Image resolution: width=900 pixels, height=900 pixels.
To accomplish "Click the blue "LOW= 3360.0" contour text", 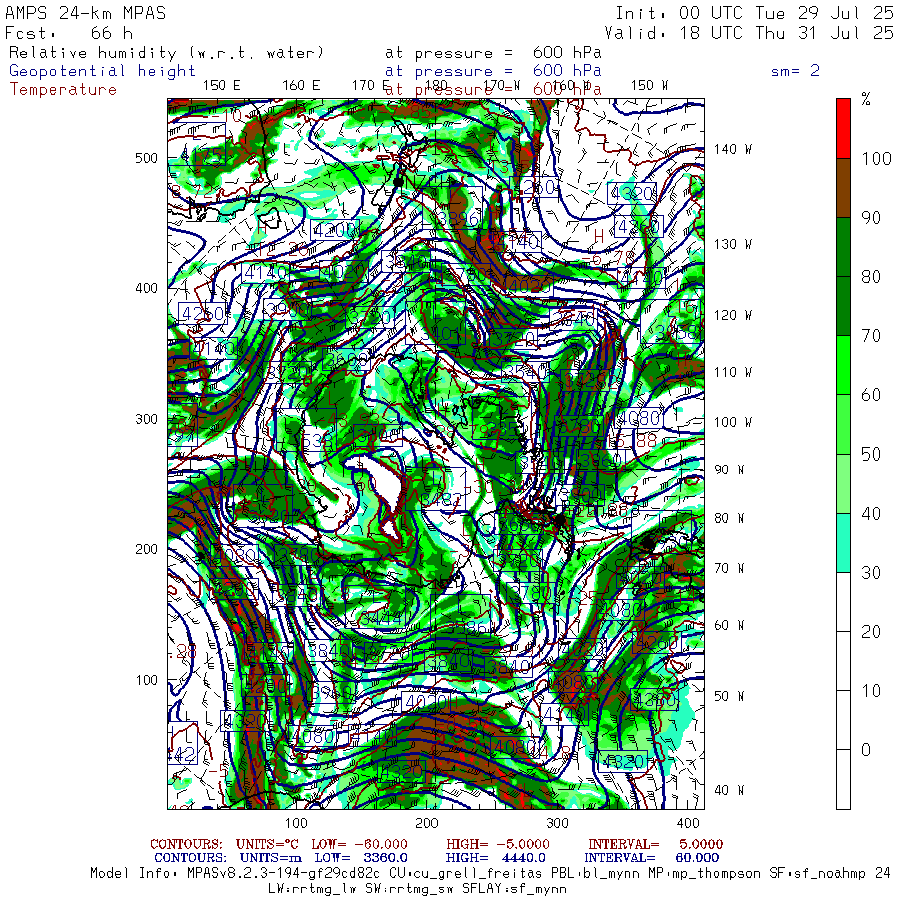I will point(361,858).
